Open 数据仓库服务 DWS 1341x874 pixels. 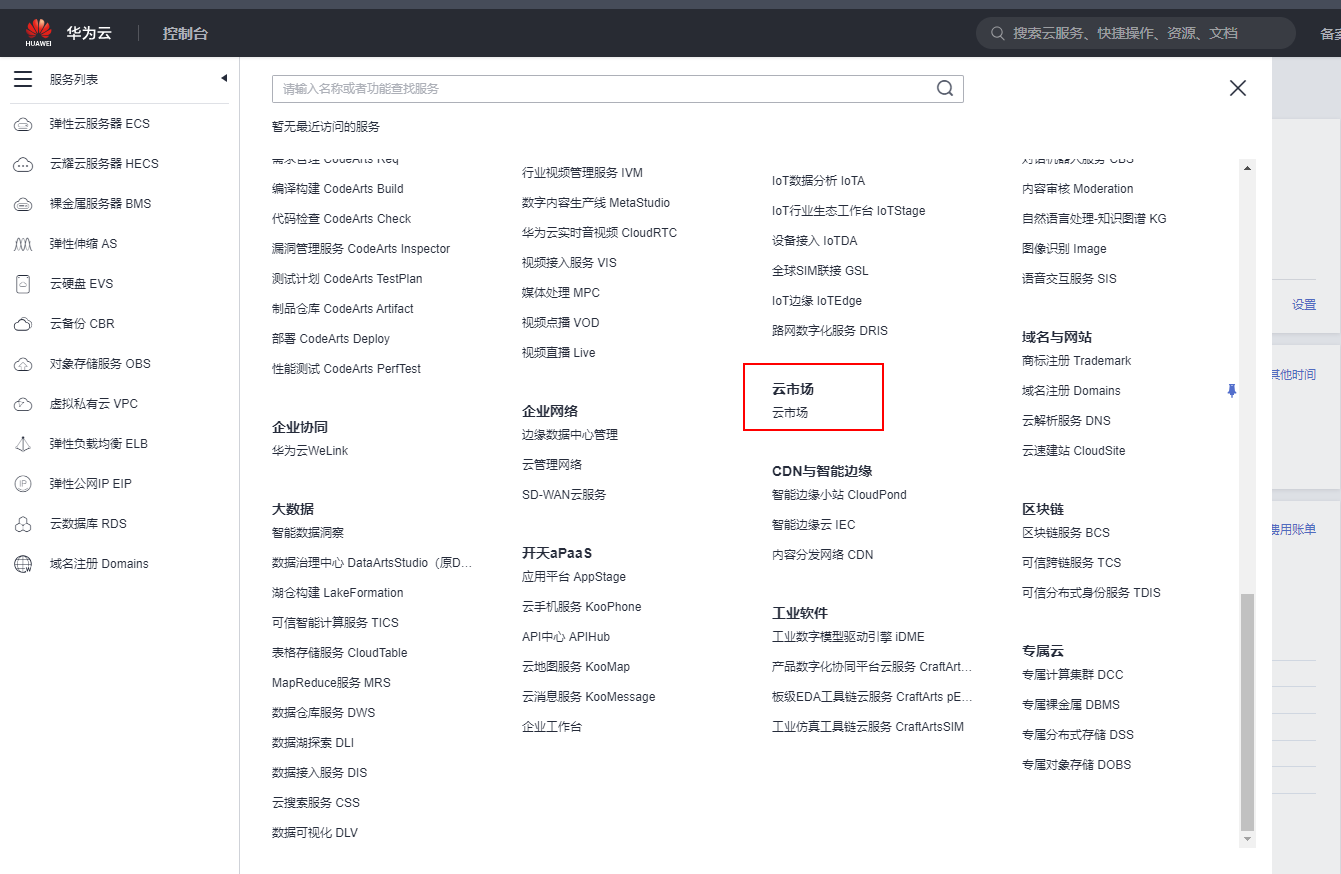324,713
